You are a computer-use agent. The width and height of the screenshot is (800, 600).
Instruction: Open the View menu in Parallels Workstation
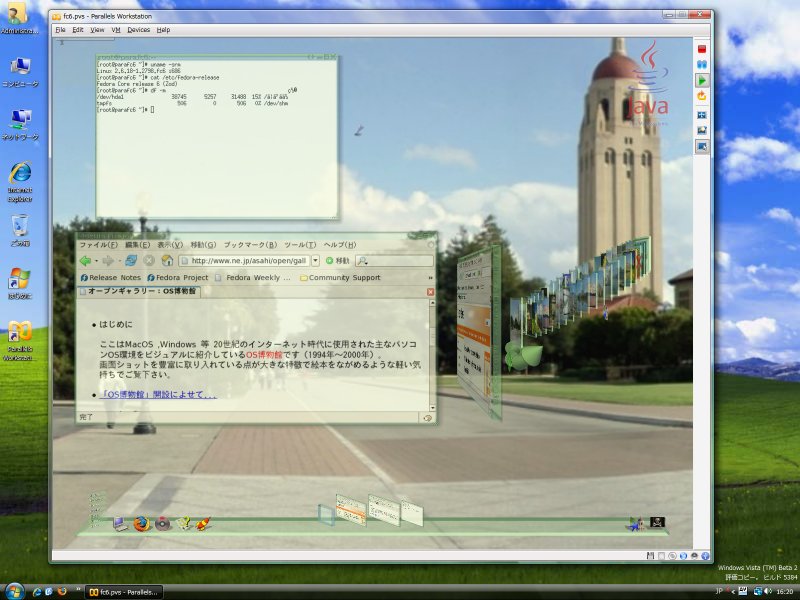(97, 30)
